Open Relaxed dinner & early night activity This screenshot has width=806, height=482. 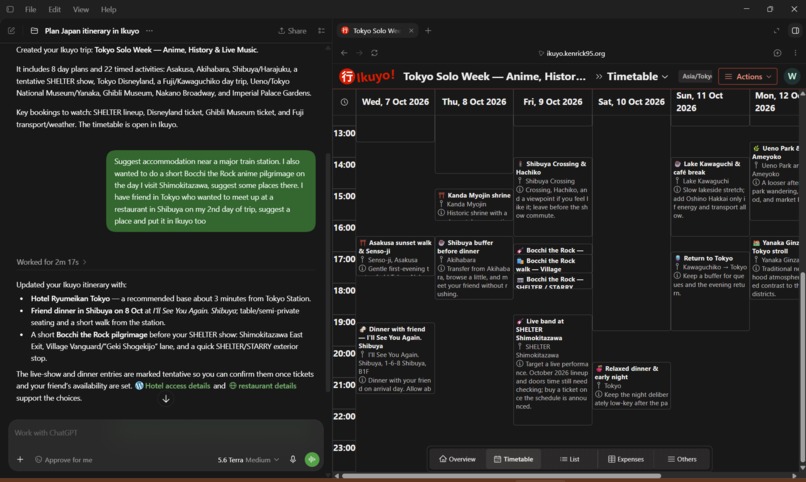pos(631,385)
